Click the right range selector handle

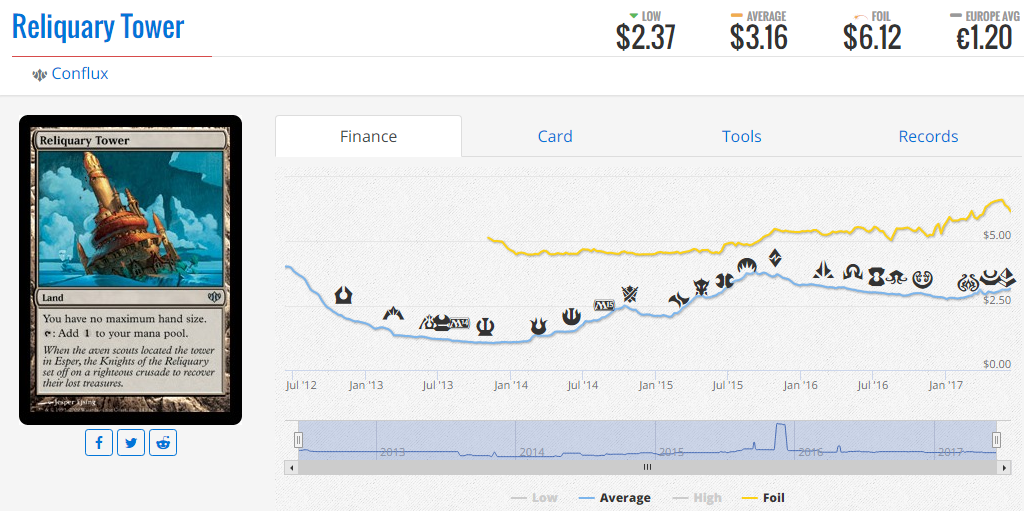[x=997, y=440]
